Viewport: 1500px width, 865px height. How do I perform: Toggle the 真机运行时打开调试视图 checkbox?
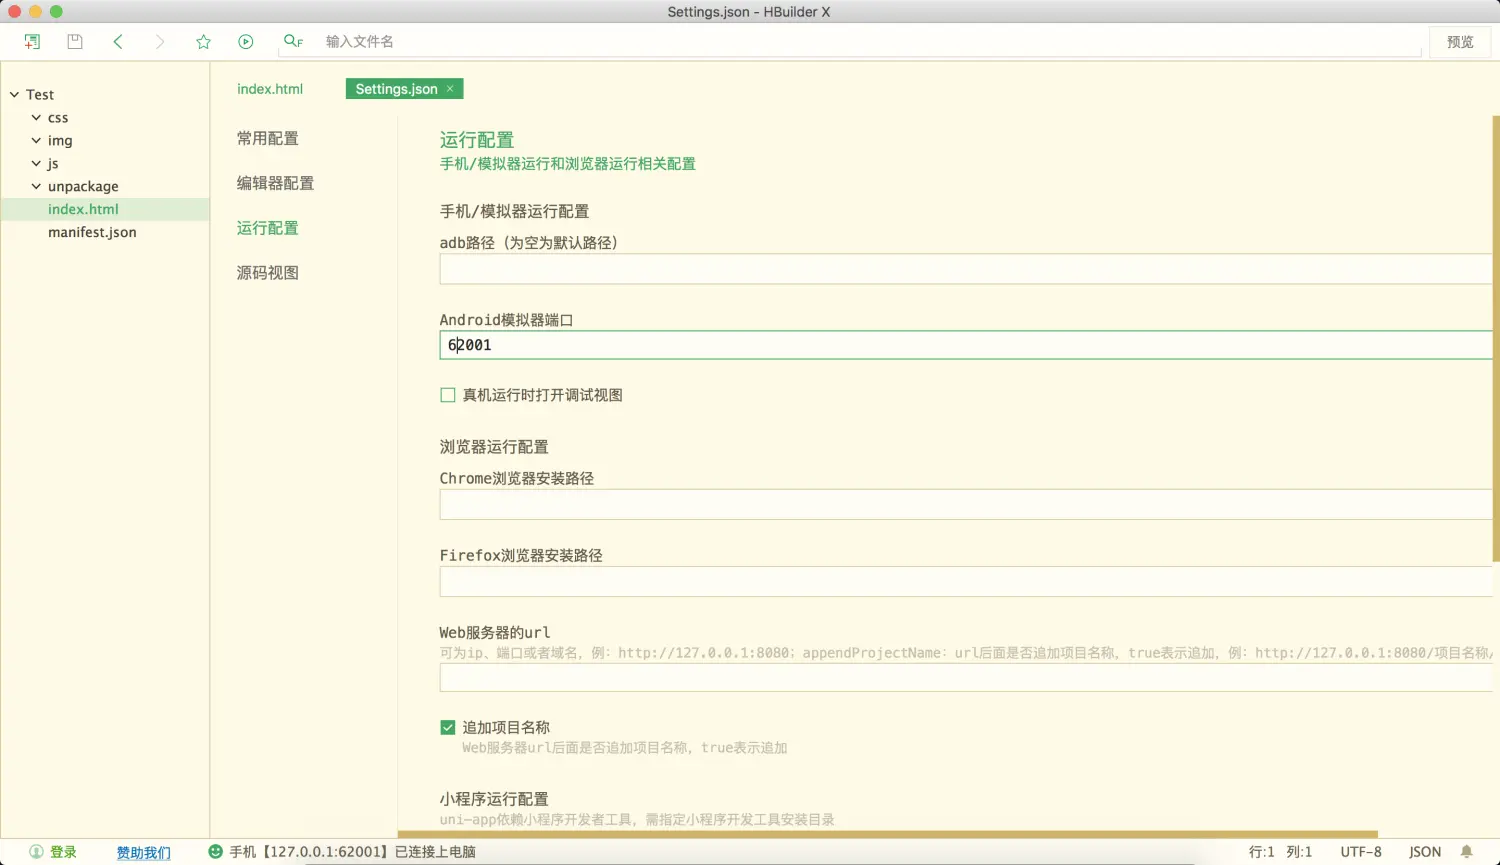pyautogui.click(x=448, y=395)
